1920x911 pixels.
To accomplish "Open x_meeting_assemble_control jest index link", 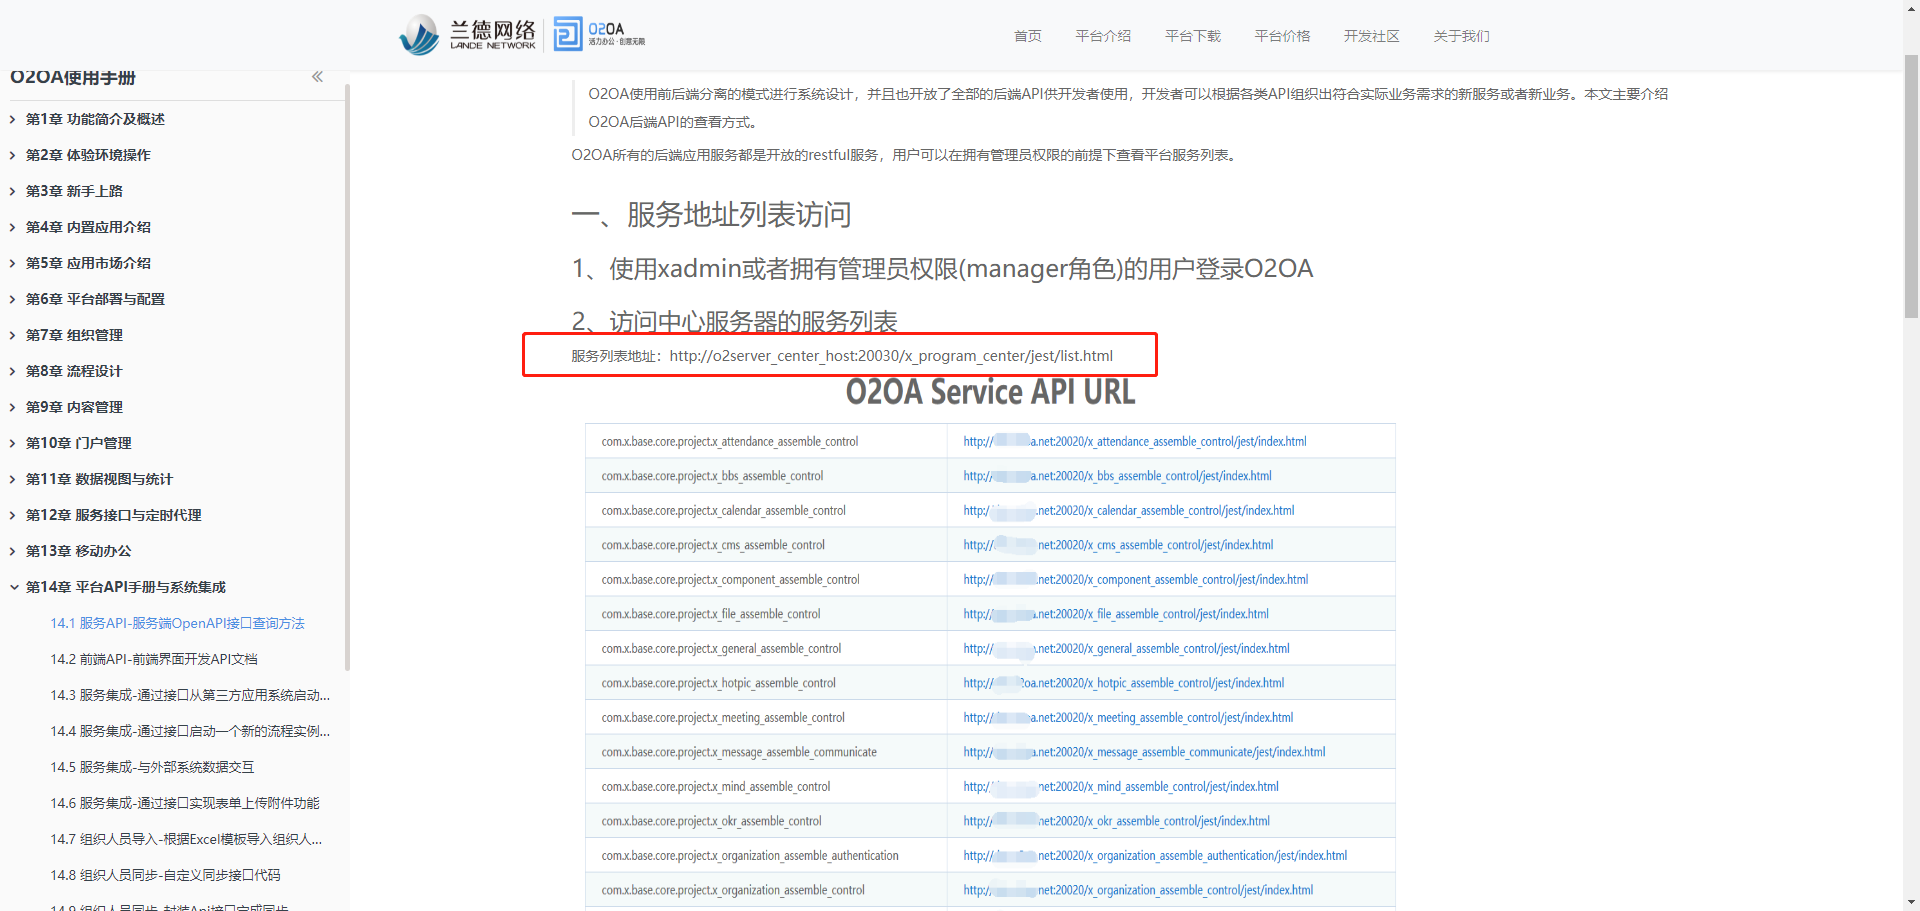I will click(x=1128, y=717).
